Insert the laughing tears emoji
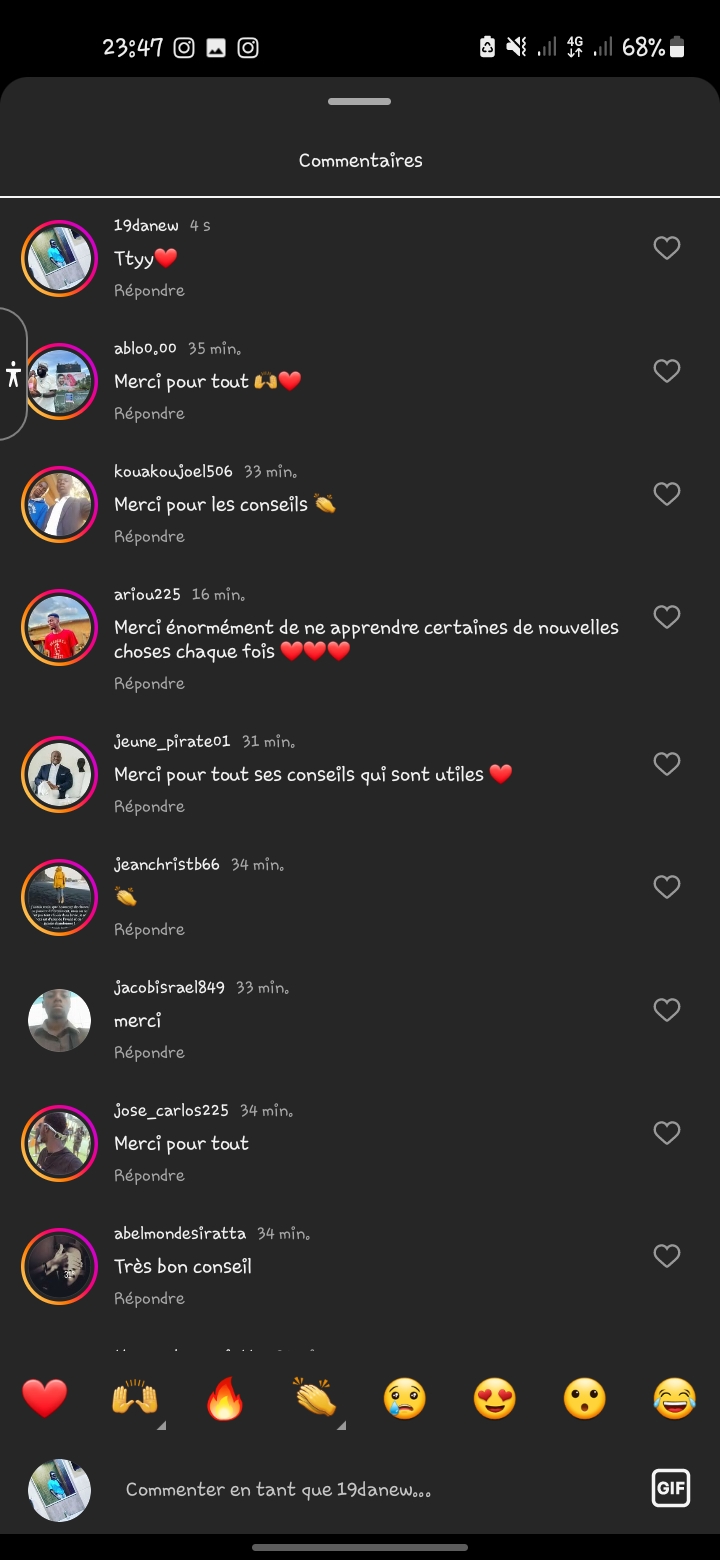The height and width of the screenshot is (1560, 720). 675,1398
